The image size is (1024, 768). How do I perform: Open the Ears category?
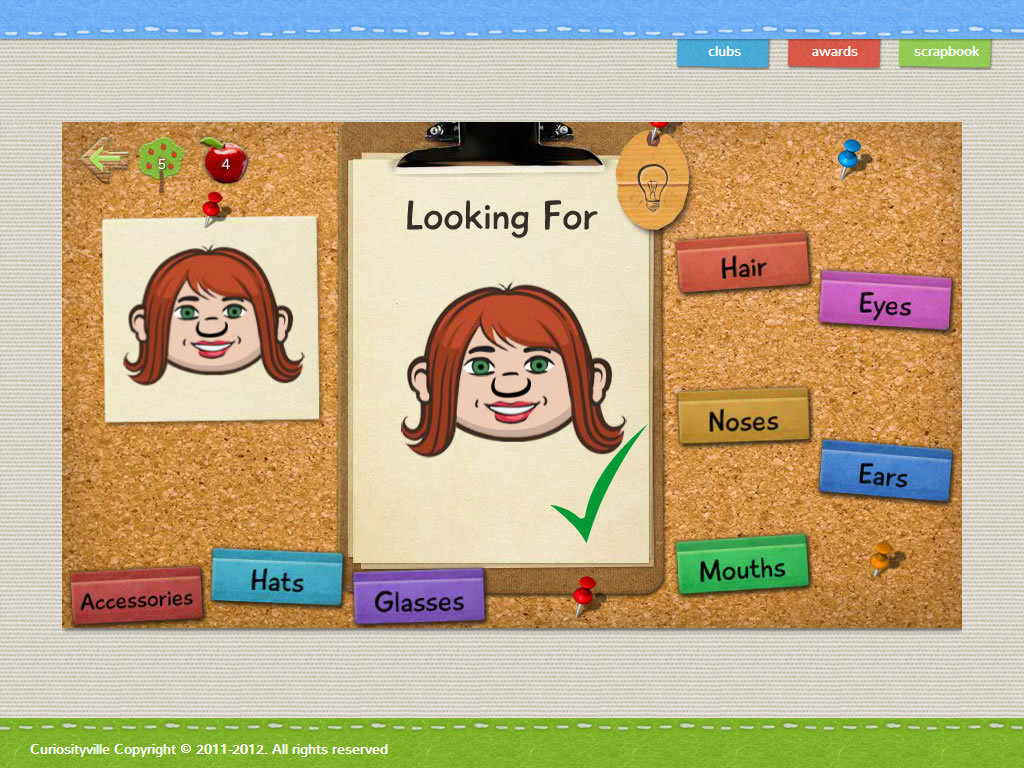(x=884, y=472)
